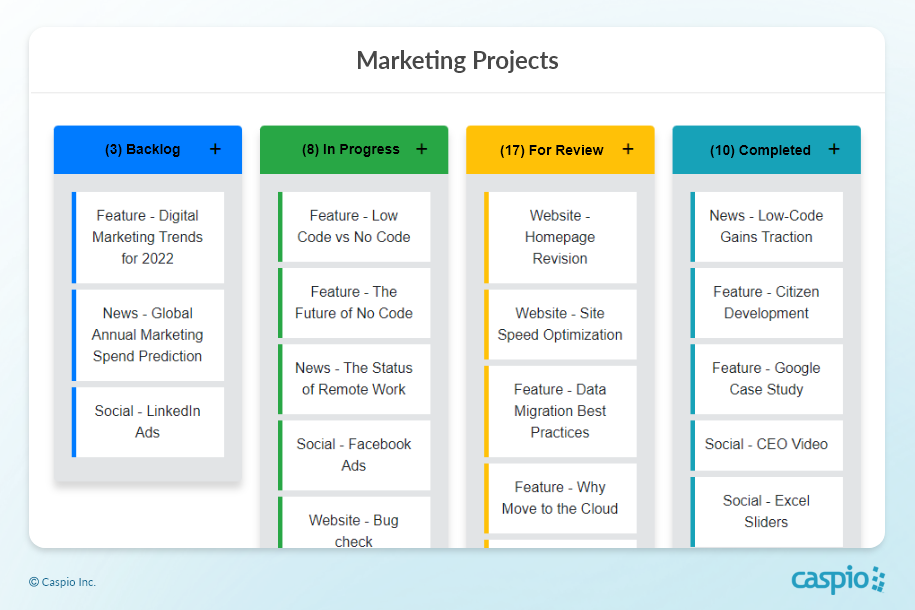Select the For Review column header
Viewport: 915px width, 610px height.
click(551, 150)
